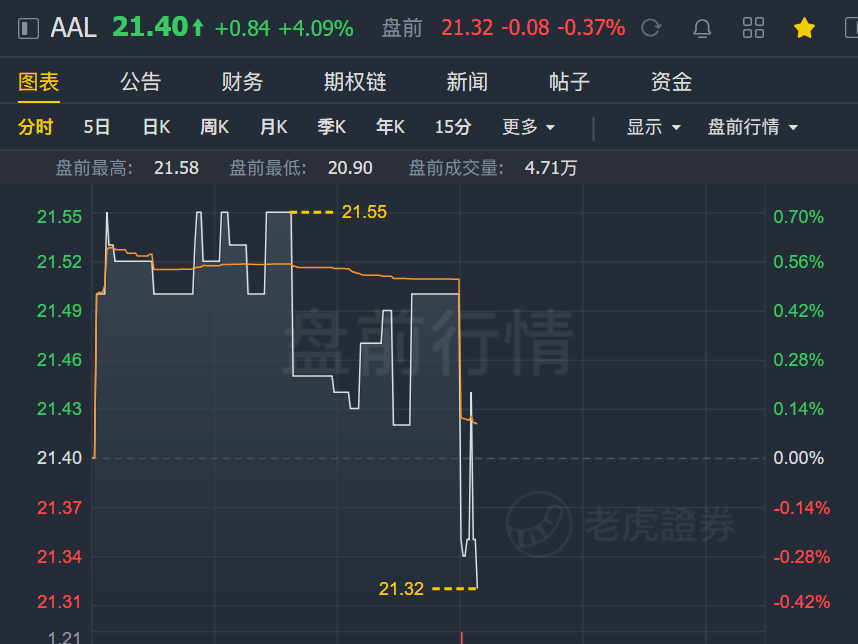This screenshot has width=858, height=644.
Task: Select the 5日 chart period
Action: coord(97,127)
